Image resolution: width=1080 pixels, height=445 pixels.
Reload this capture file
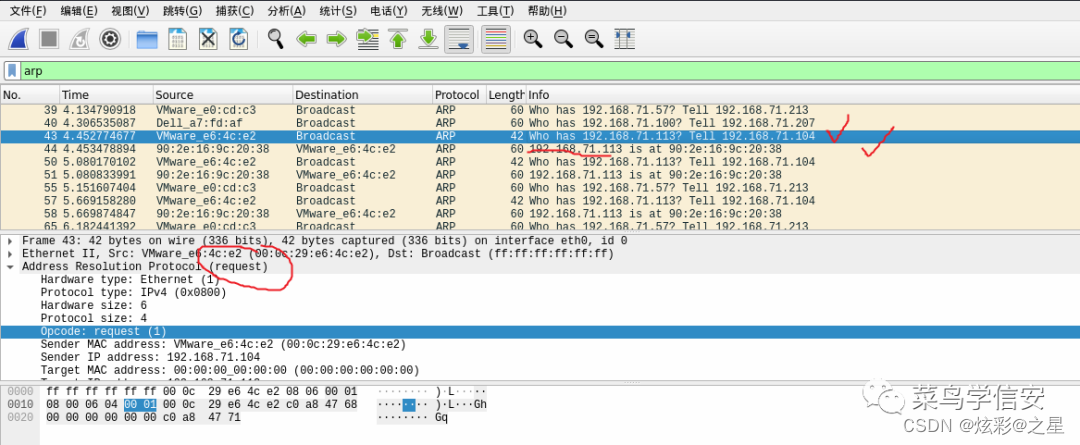point(238,39)
